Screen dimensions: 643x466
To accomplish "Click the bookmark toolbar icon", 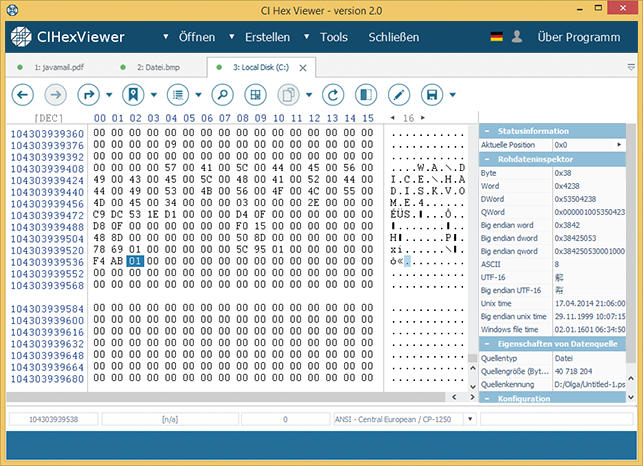I will [133, 95].
